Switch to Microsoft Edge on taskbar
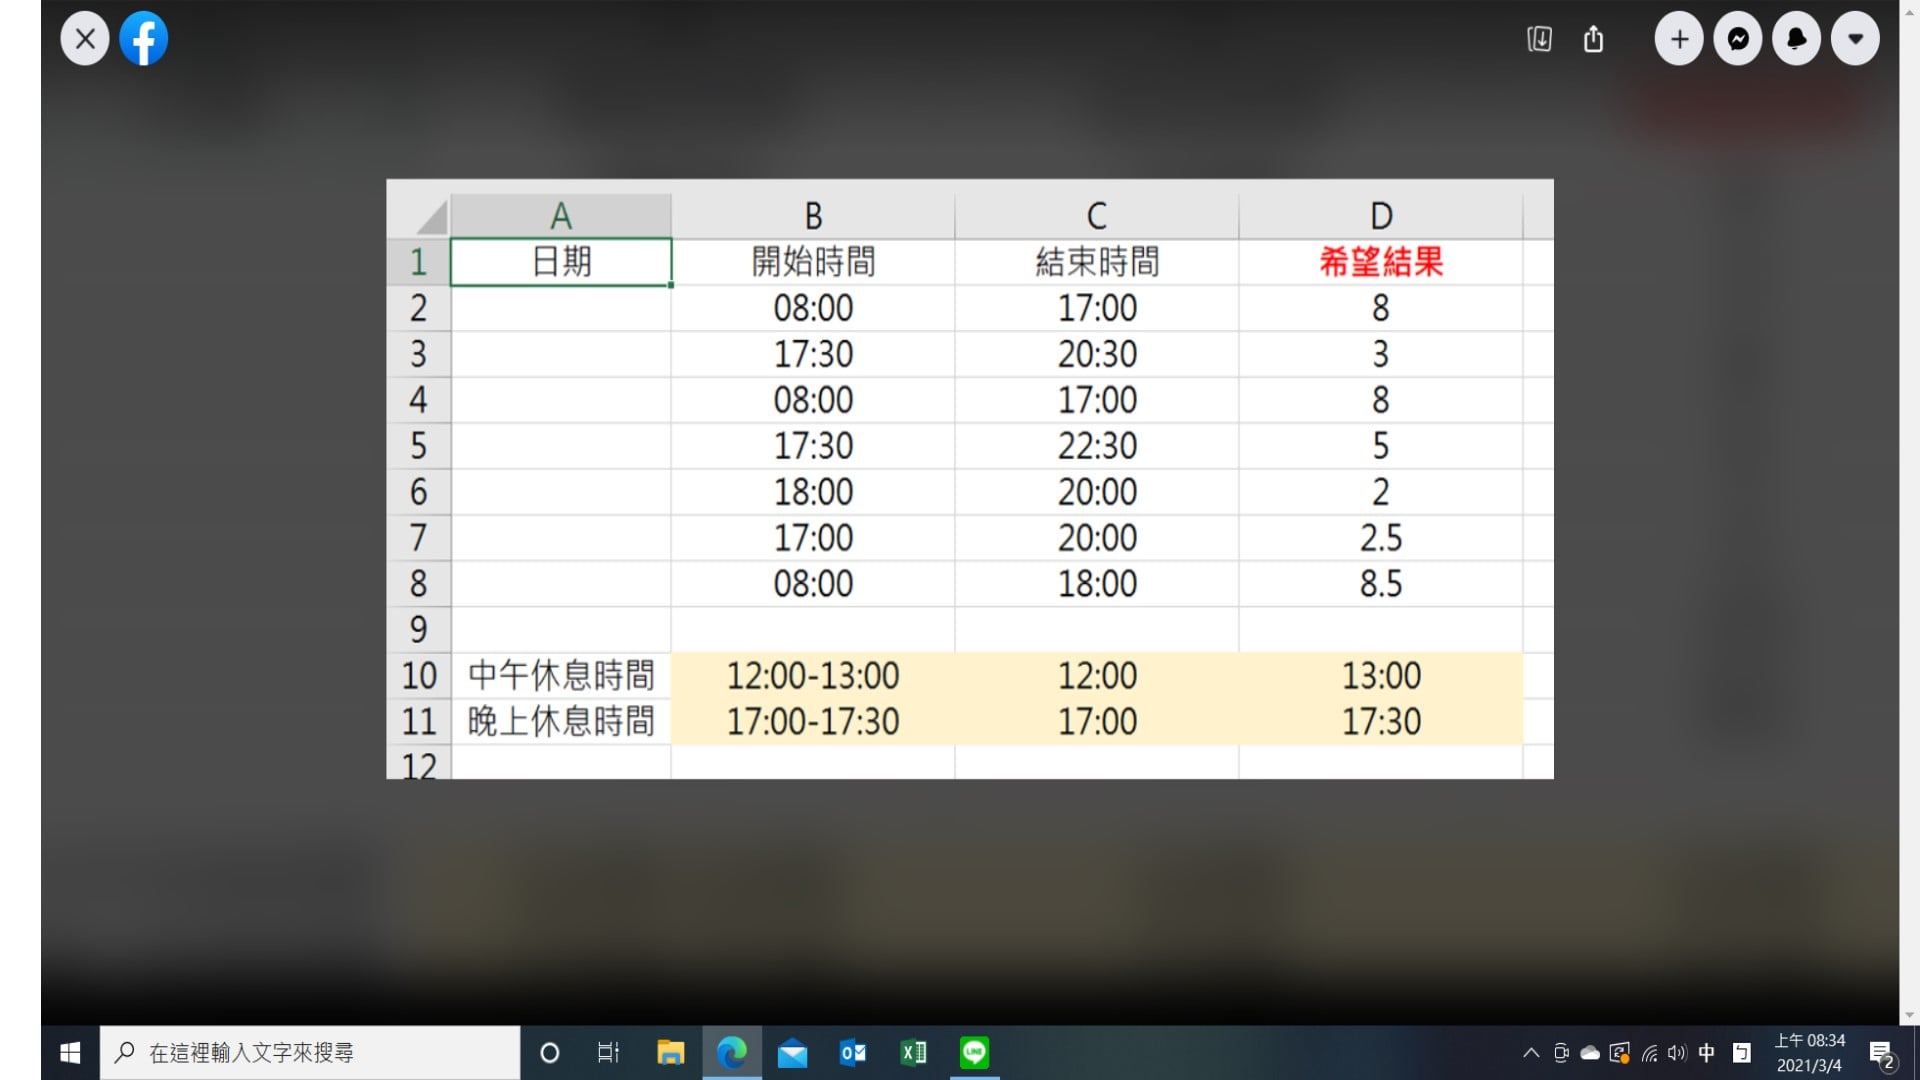Viewport: 1920px width, 1080px height. point(732,1053)
